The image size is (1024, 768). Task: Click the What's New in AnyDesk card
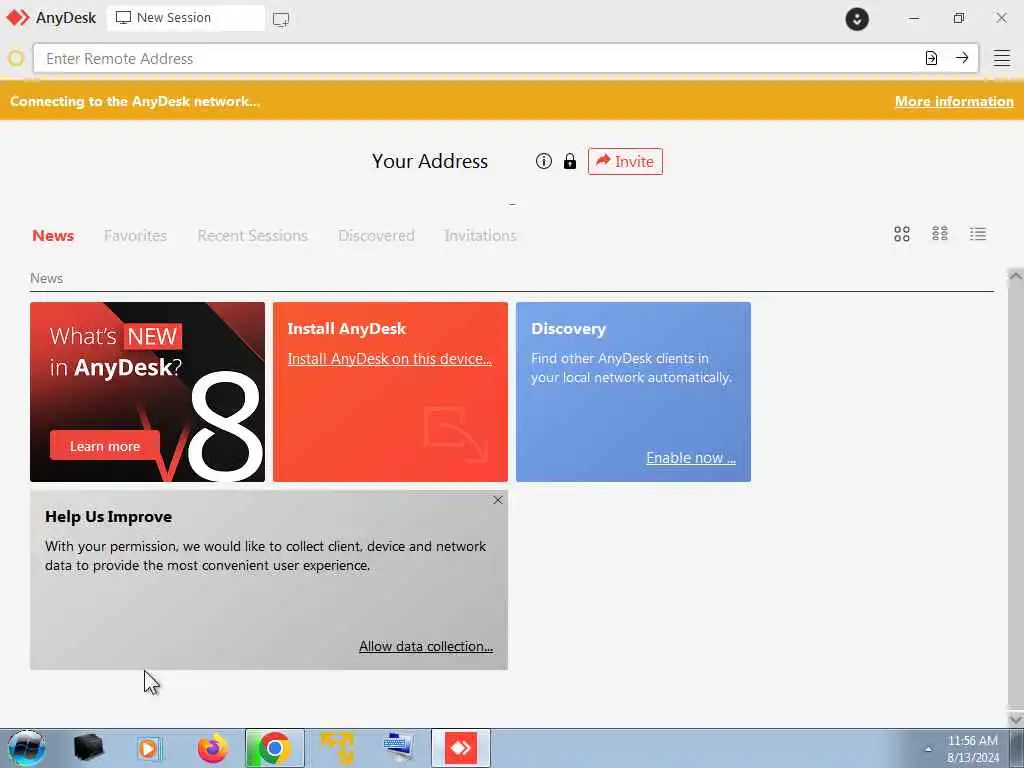click(148, 392)
